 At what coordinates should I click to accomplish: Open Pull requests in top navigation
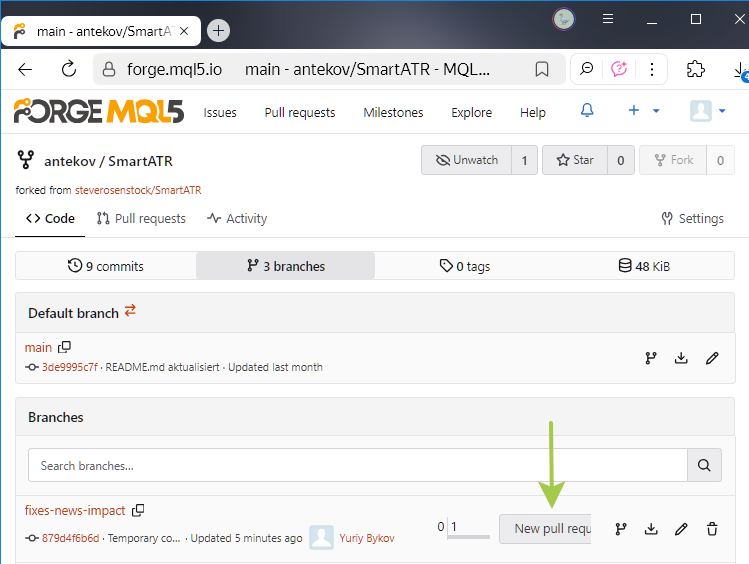tap(300, 113)
